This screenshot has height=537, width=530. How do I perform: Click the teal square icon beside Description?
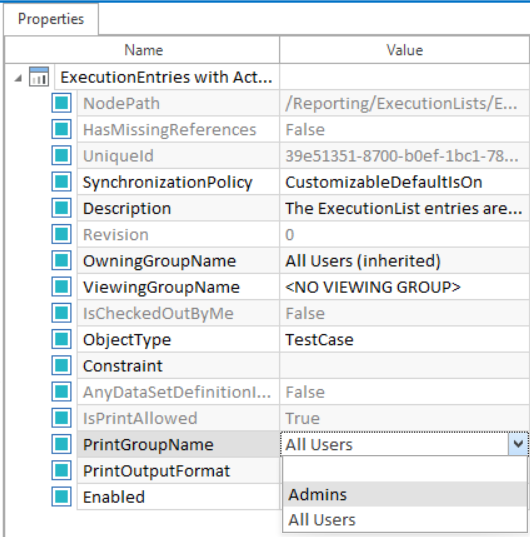(62, 208)
